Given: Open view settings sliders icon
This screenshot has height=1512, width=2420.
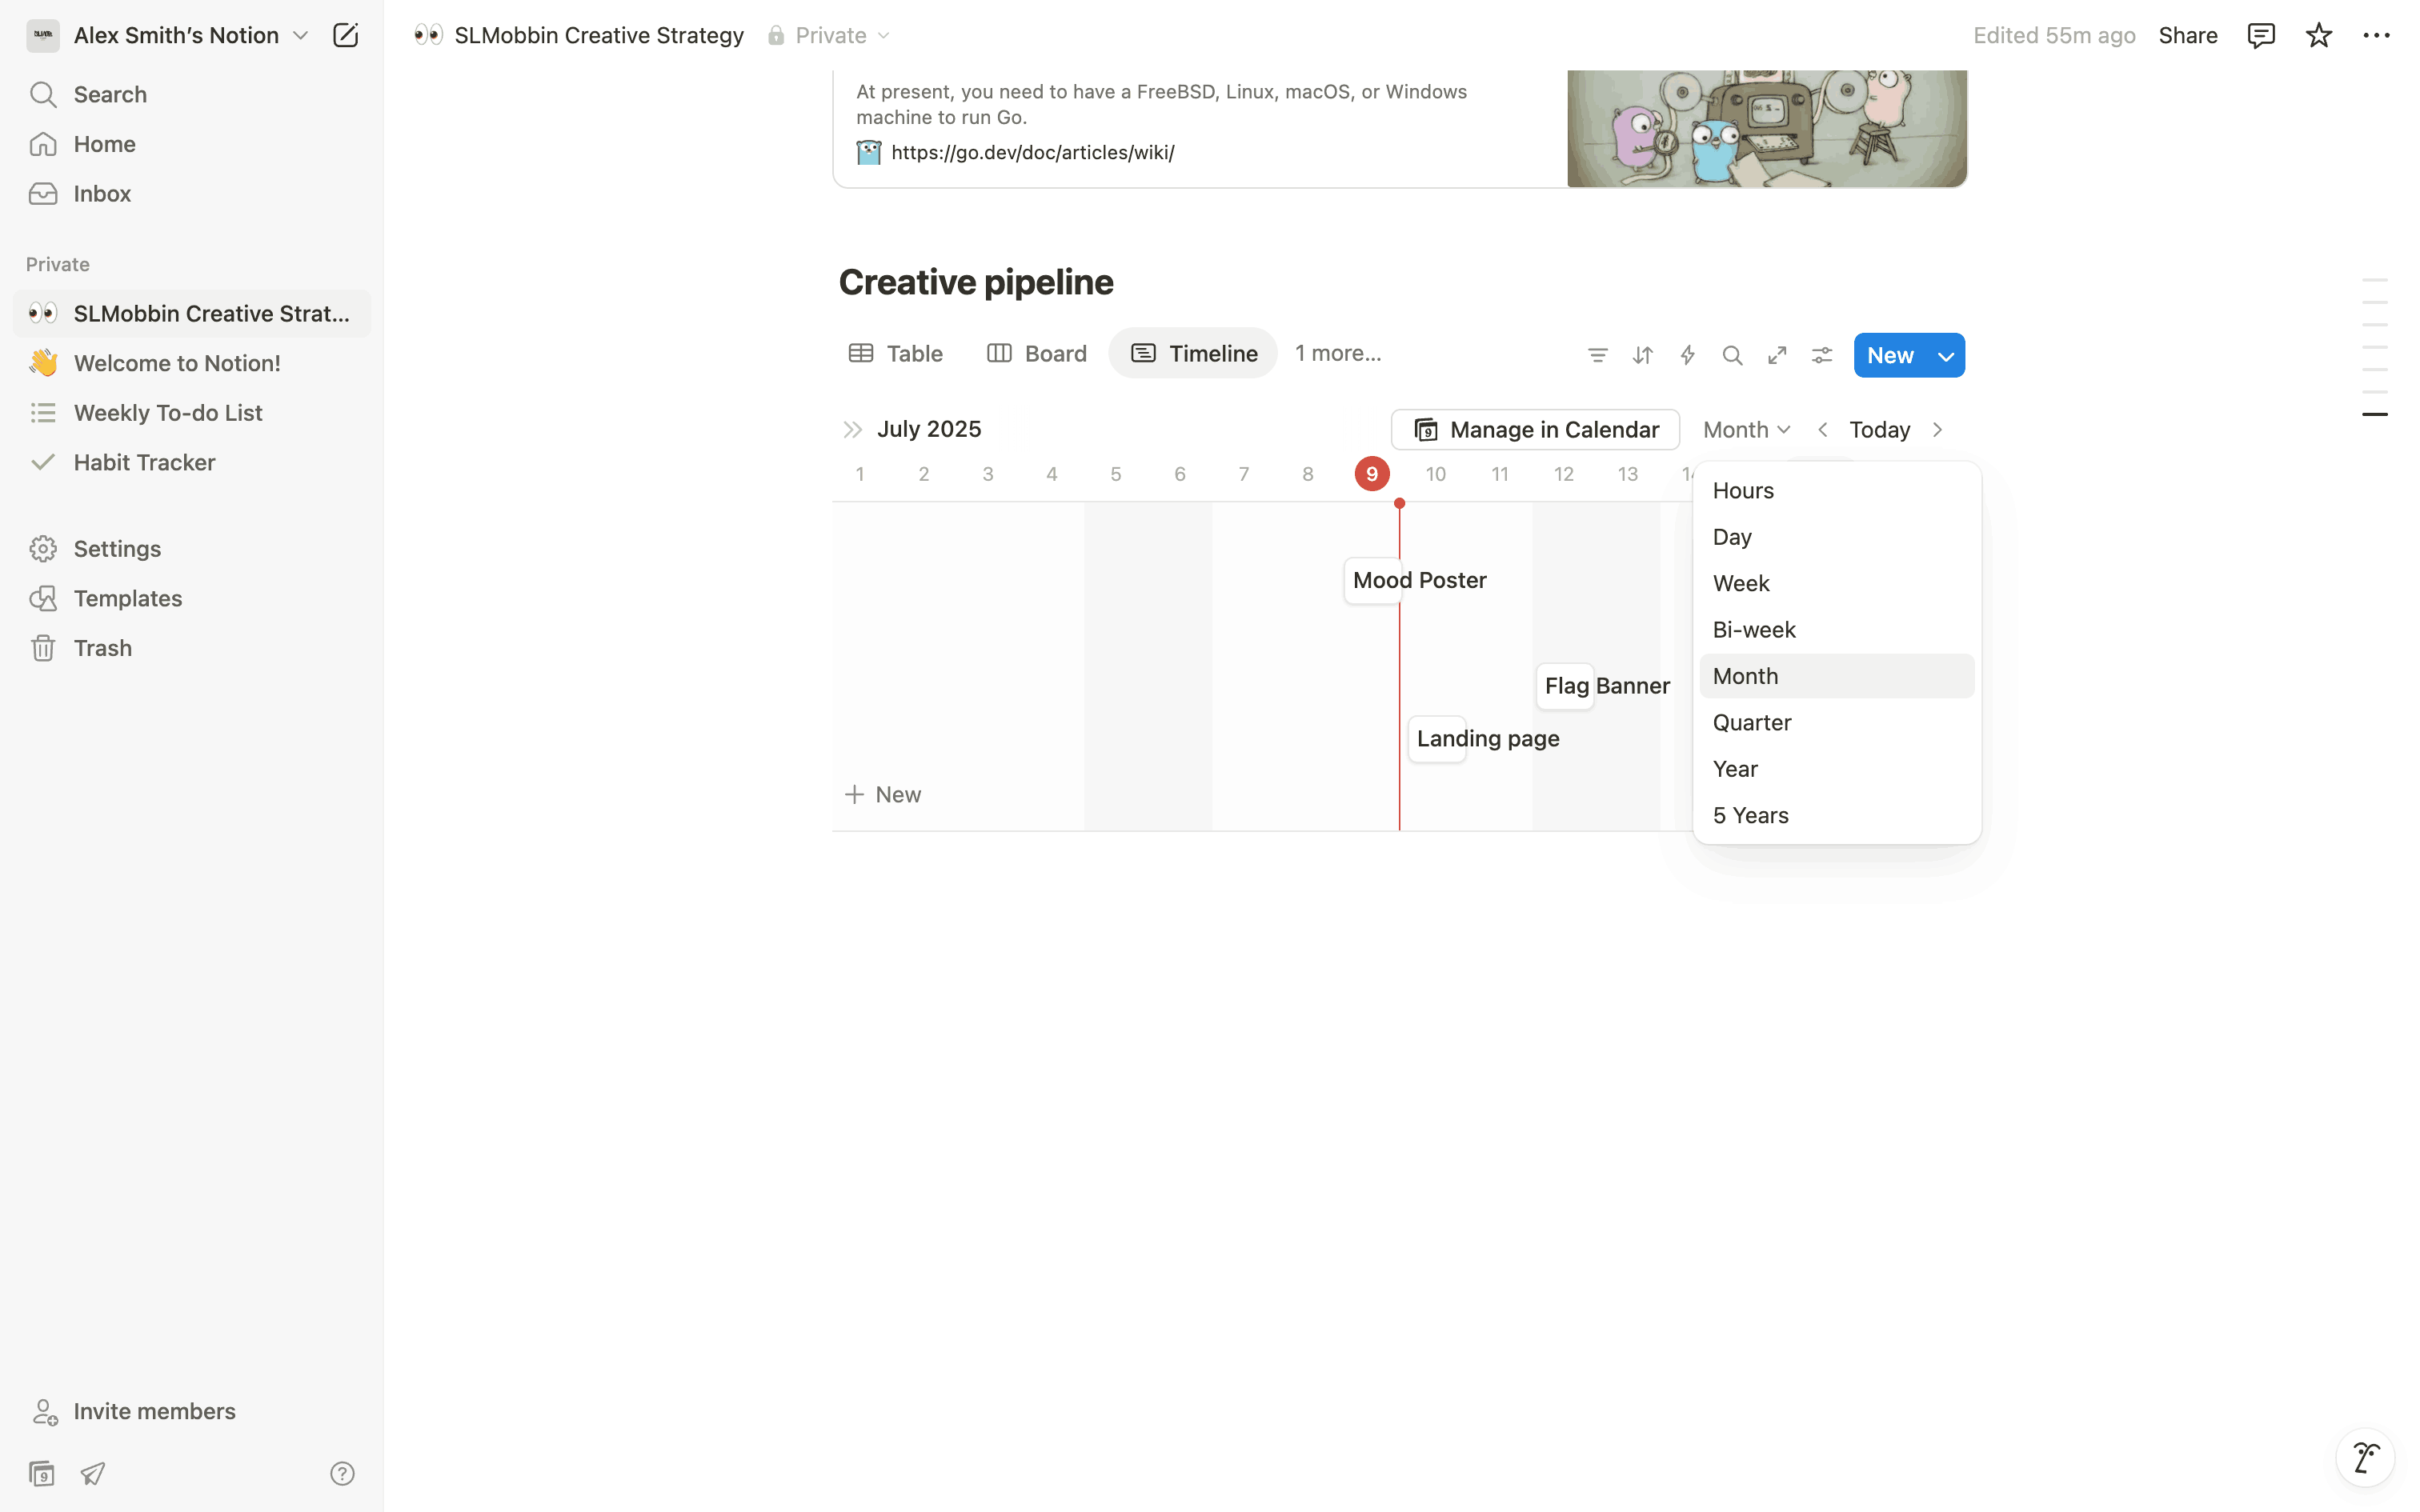Looking at the screenshot, I should [1822, 355].
